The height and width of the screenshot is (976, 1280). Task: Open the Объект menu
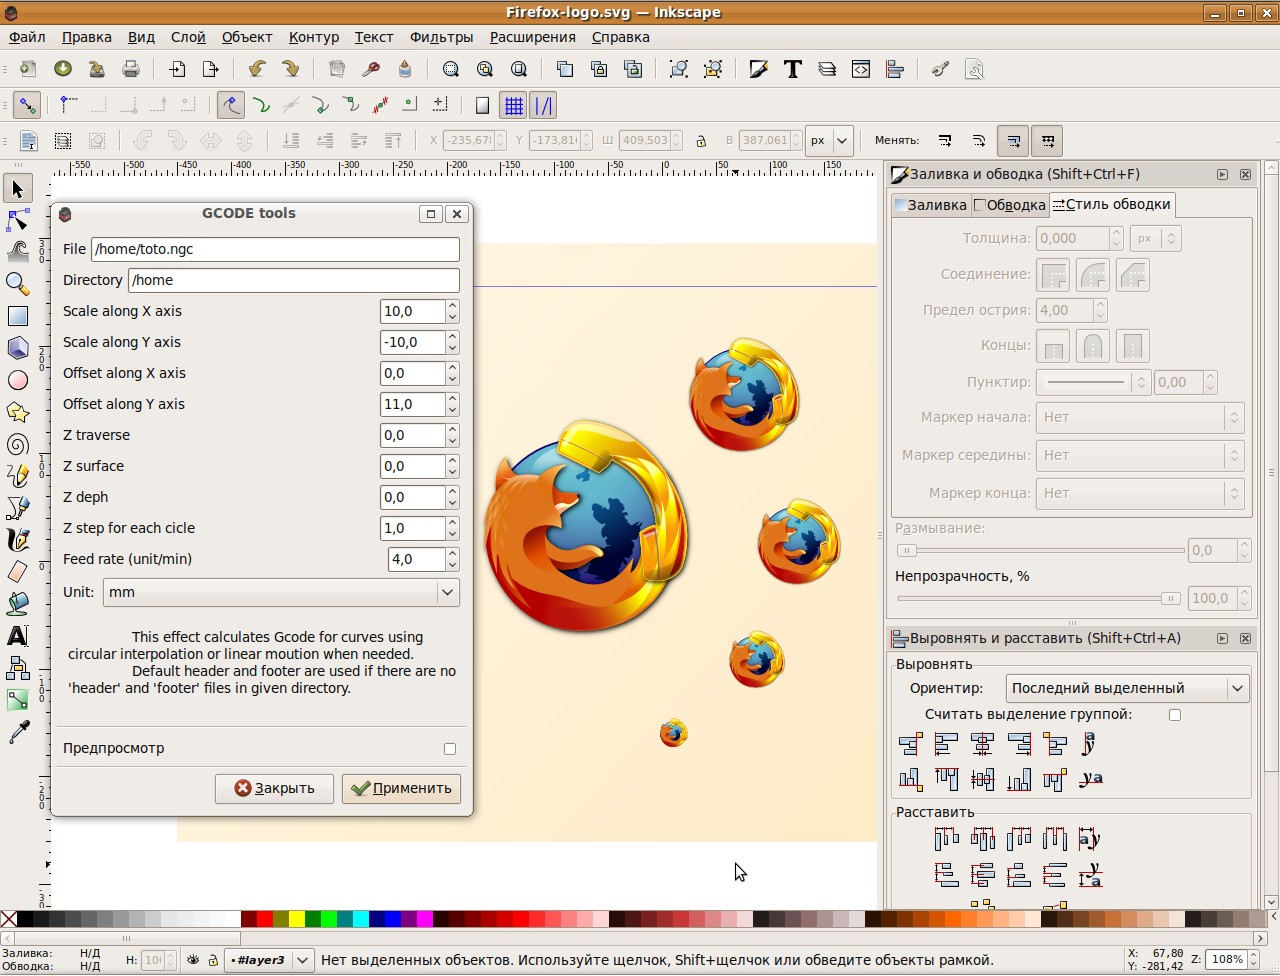[x=247, y=37]
